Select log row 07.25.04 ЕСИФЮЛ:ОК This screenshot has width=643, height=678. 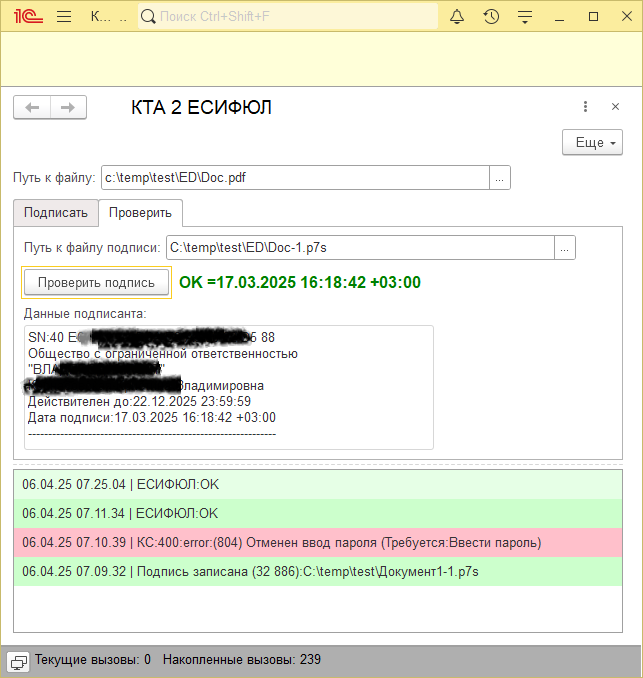coord(318,484)
